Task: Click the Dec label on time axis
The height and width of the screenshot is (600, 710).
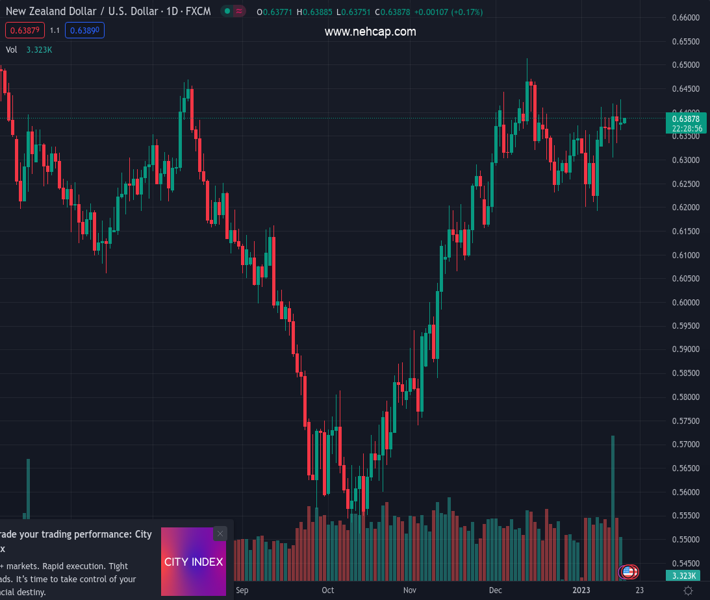Action: click(495, 591)
